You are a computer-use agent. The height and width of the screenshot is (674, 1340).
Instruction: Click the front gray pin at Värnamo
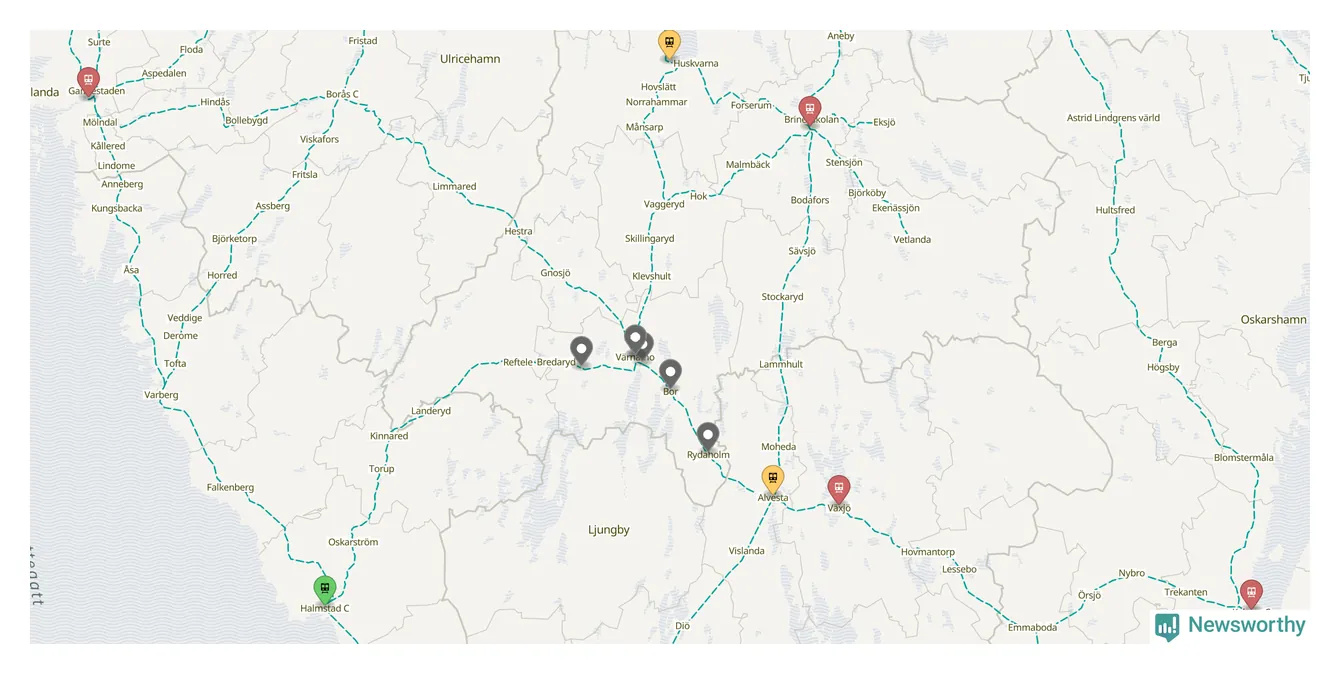pos(635,339)
